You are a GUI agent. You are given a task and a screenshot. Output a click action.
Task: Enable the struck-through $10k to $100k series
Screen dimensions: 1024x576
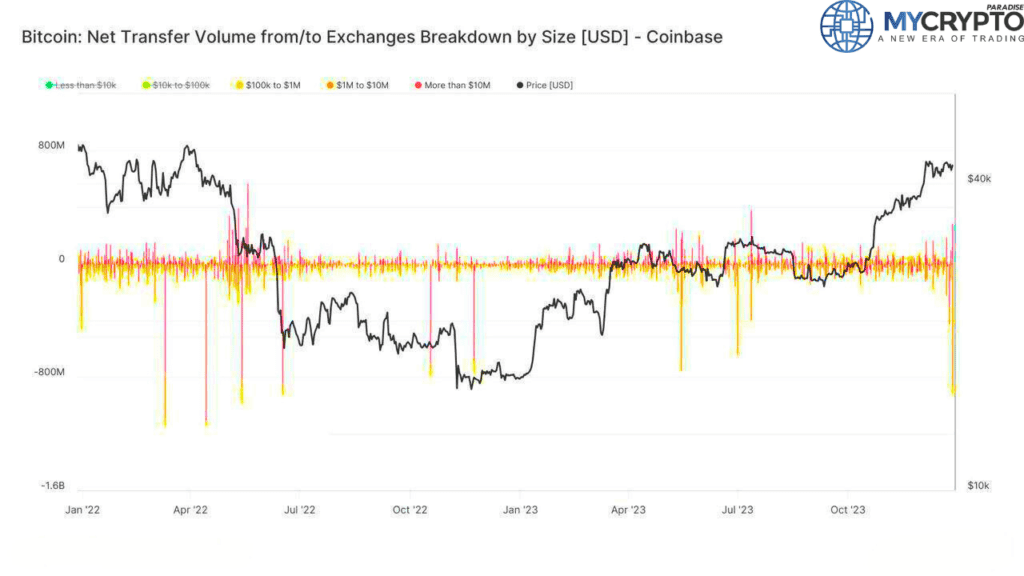tap(181, 85)
